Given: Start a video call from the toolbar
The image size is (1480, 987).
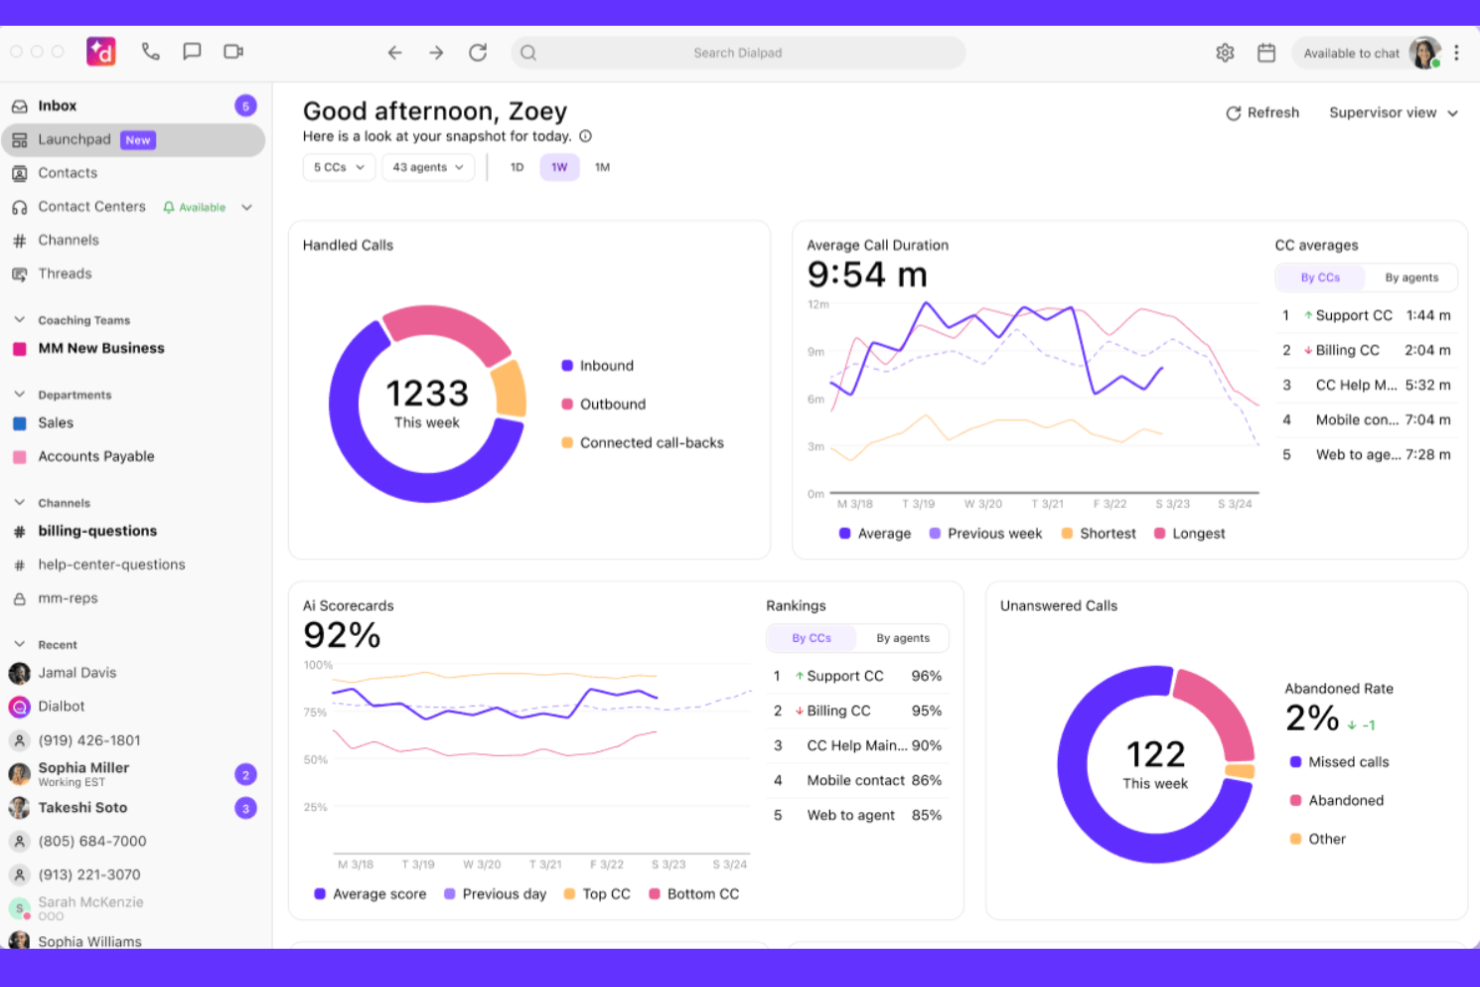Looking at the screenshot, I should tap(233, 52).
